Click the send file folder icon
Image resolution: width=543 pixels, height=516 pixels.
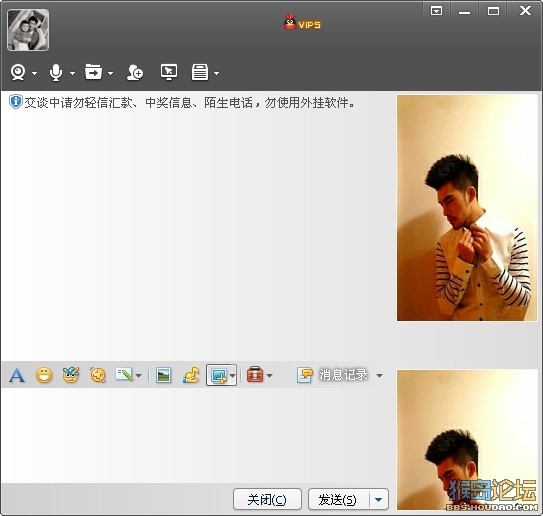[x=94, y=72]
